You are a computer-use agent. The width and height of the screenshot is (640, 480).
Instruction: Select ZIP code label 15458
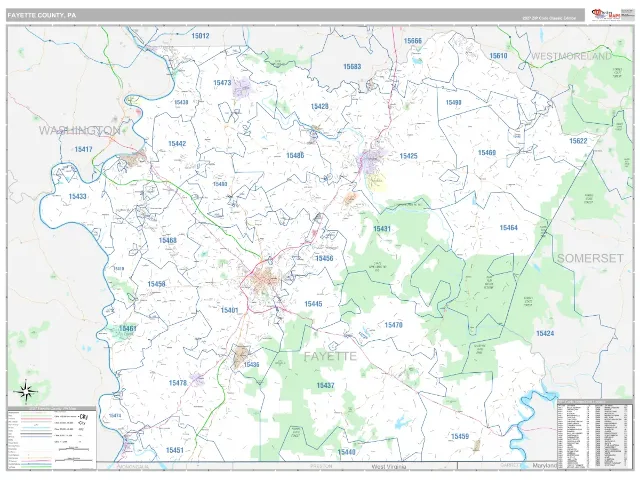coord(156,284)
